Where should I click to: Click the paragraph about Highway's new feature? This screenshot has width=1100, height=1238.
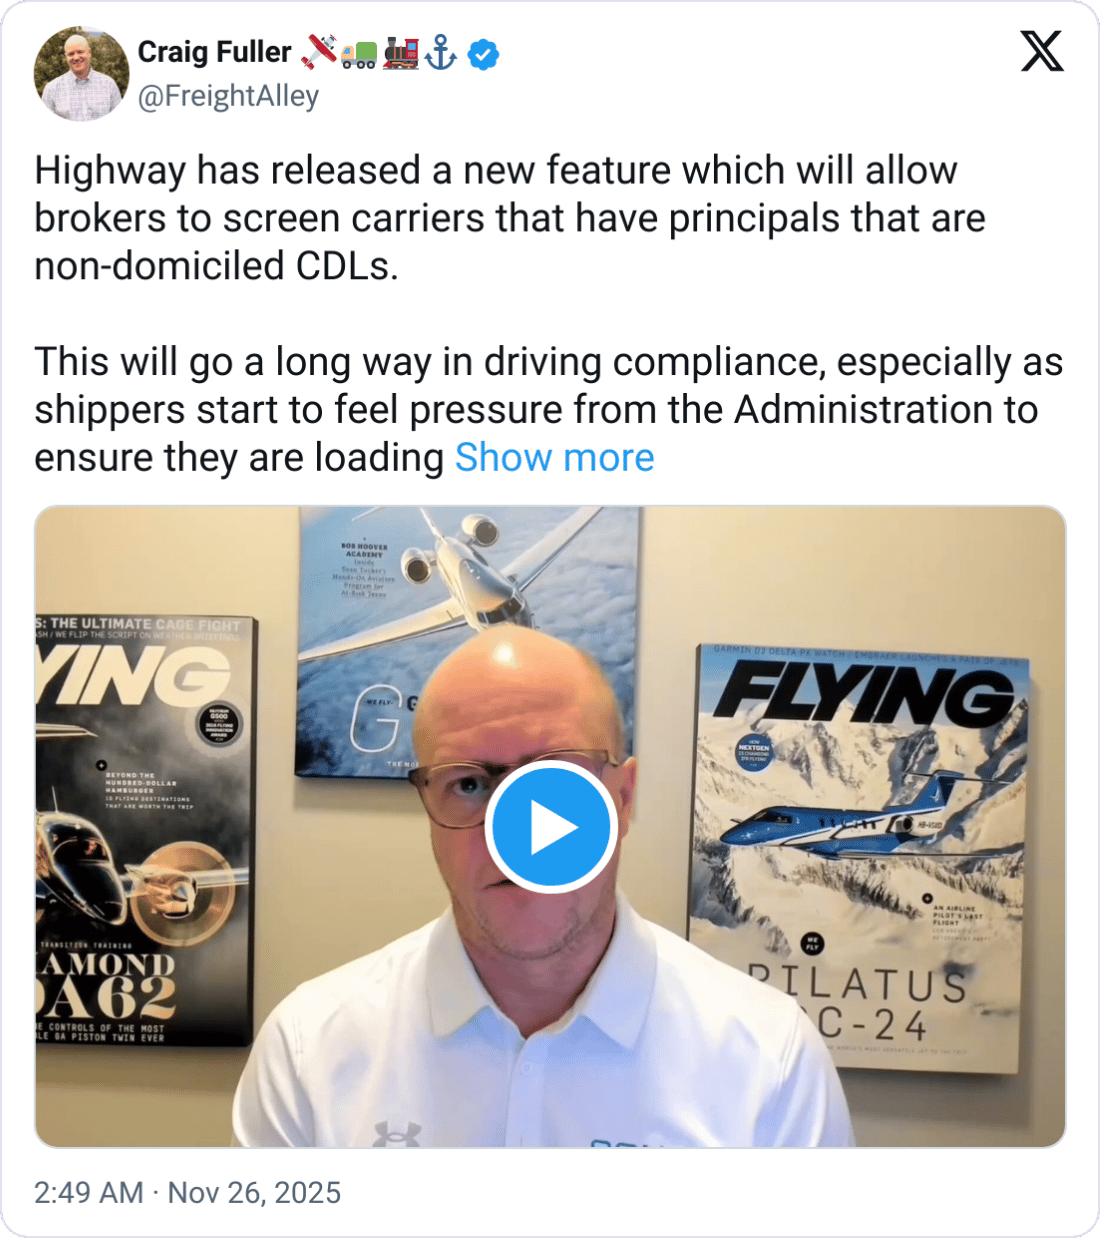tap(510, 218)
